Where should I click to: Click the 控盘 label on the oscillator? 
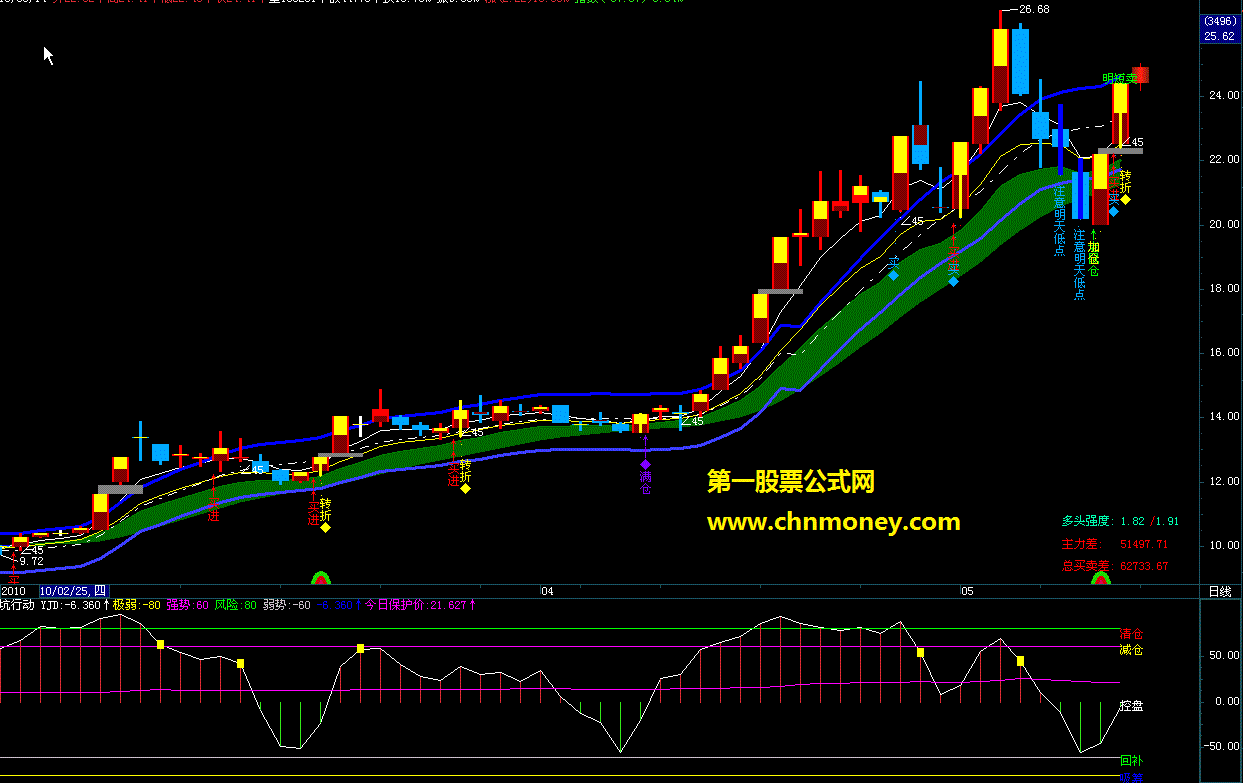[1131, 706]
